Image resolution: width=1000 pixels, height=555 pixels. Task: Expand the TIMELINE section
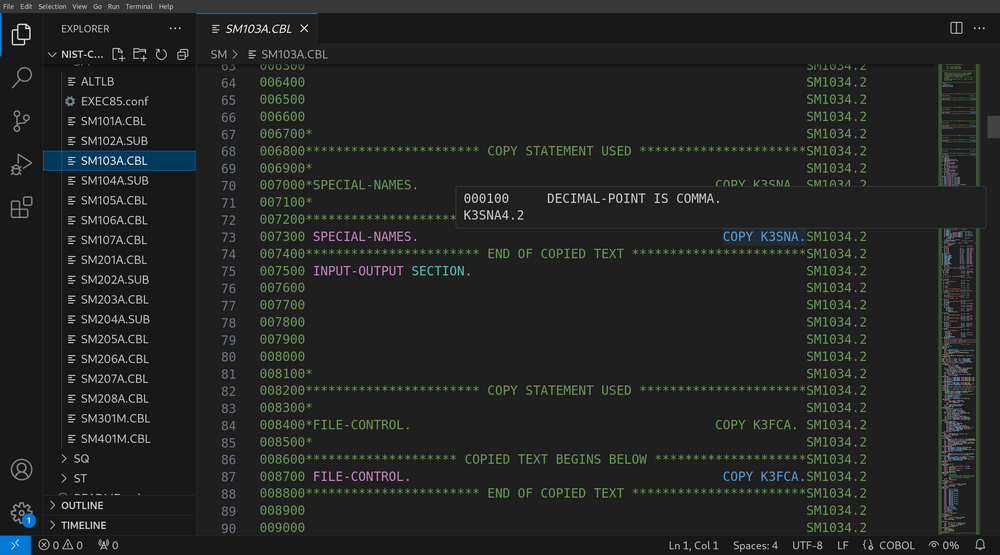coord(84,525)
